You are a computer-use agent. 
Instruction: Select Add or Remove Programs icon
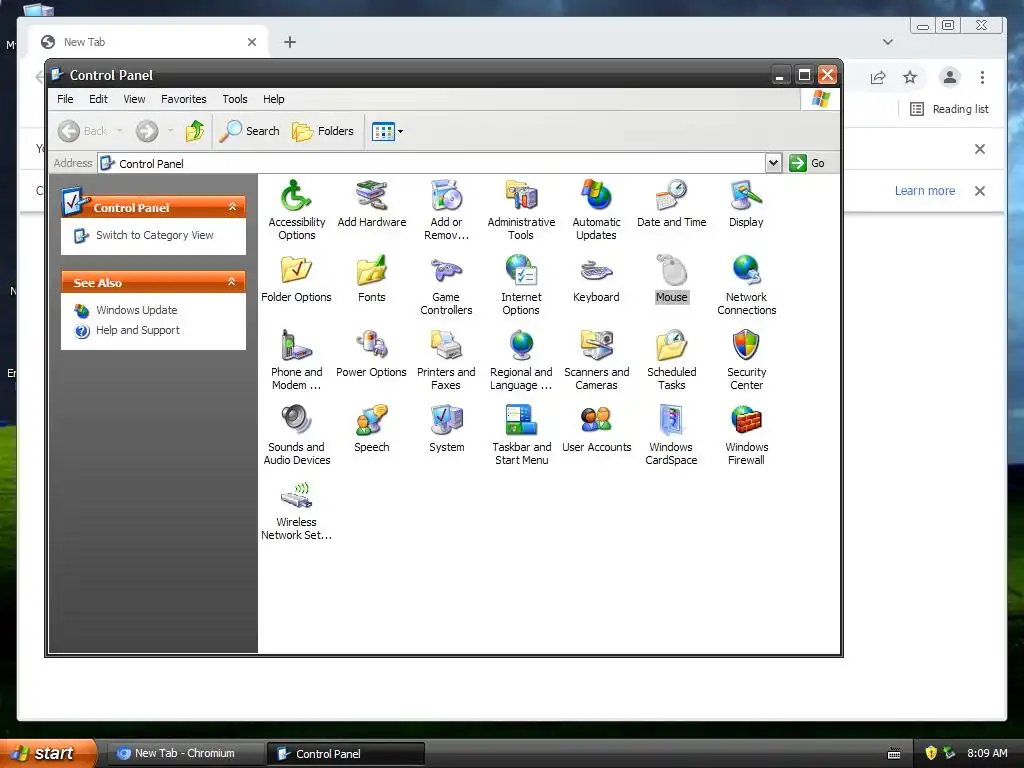tap(446, 195)
